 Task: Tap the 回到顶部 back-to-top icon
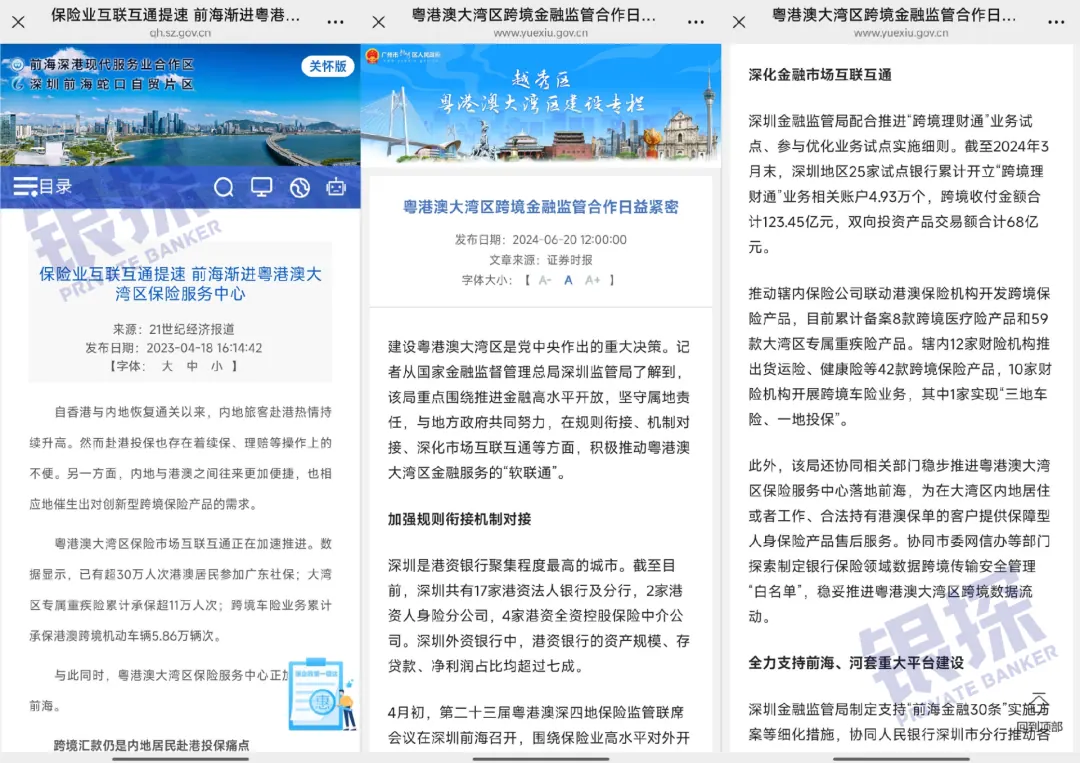pos(1039,713)
